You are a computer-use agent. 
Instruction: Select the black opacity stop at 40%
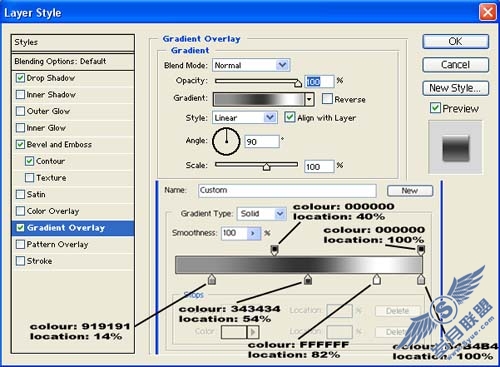pos(274,250)
